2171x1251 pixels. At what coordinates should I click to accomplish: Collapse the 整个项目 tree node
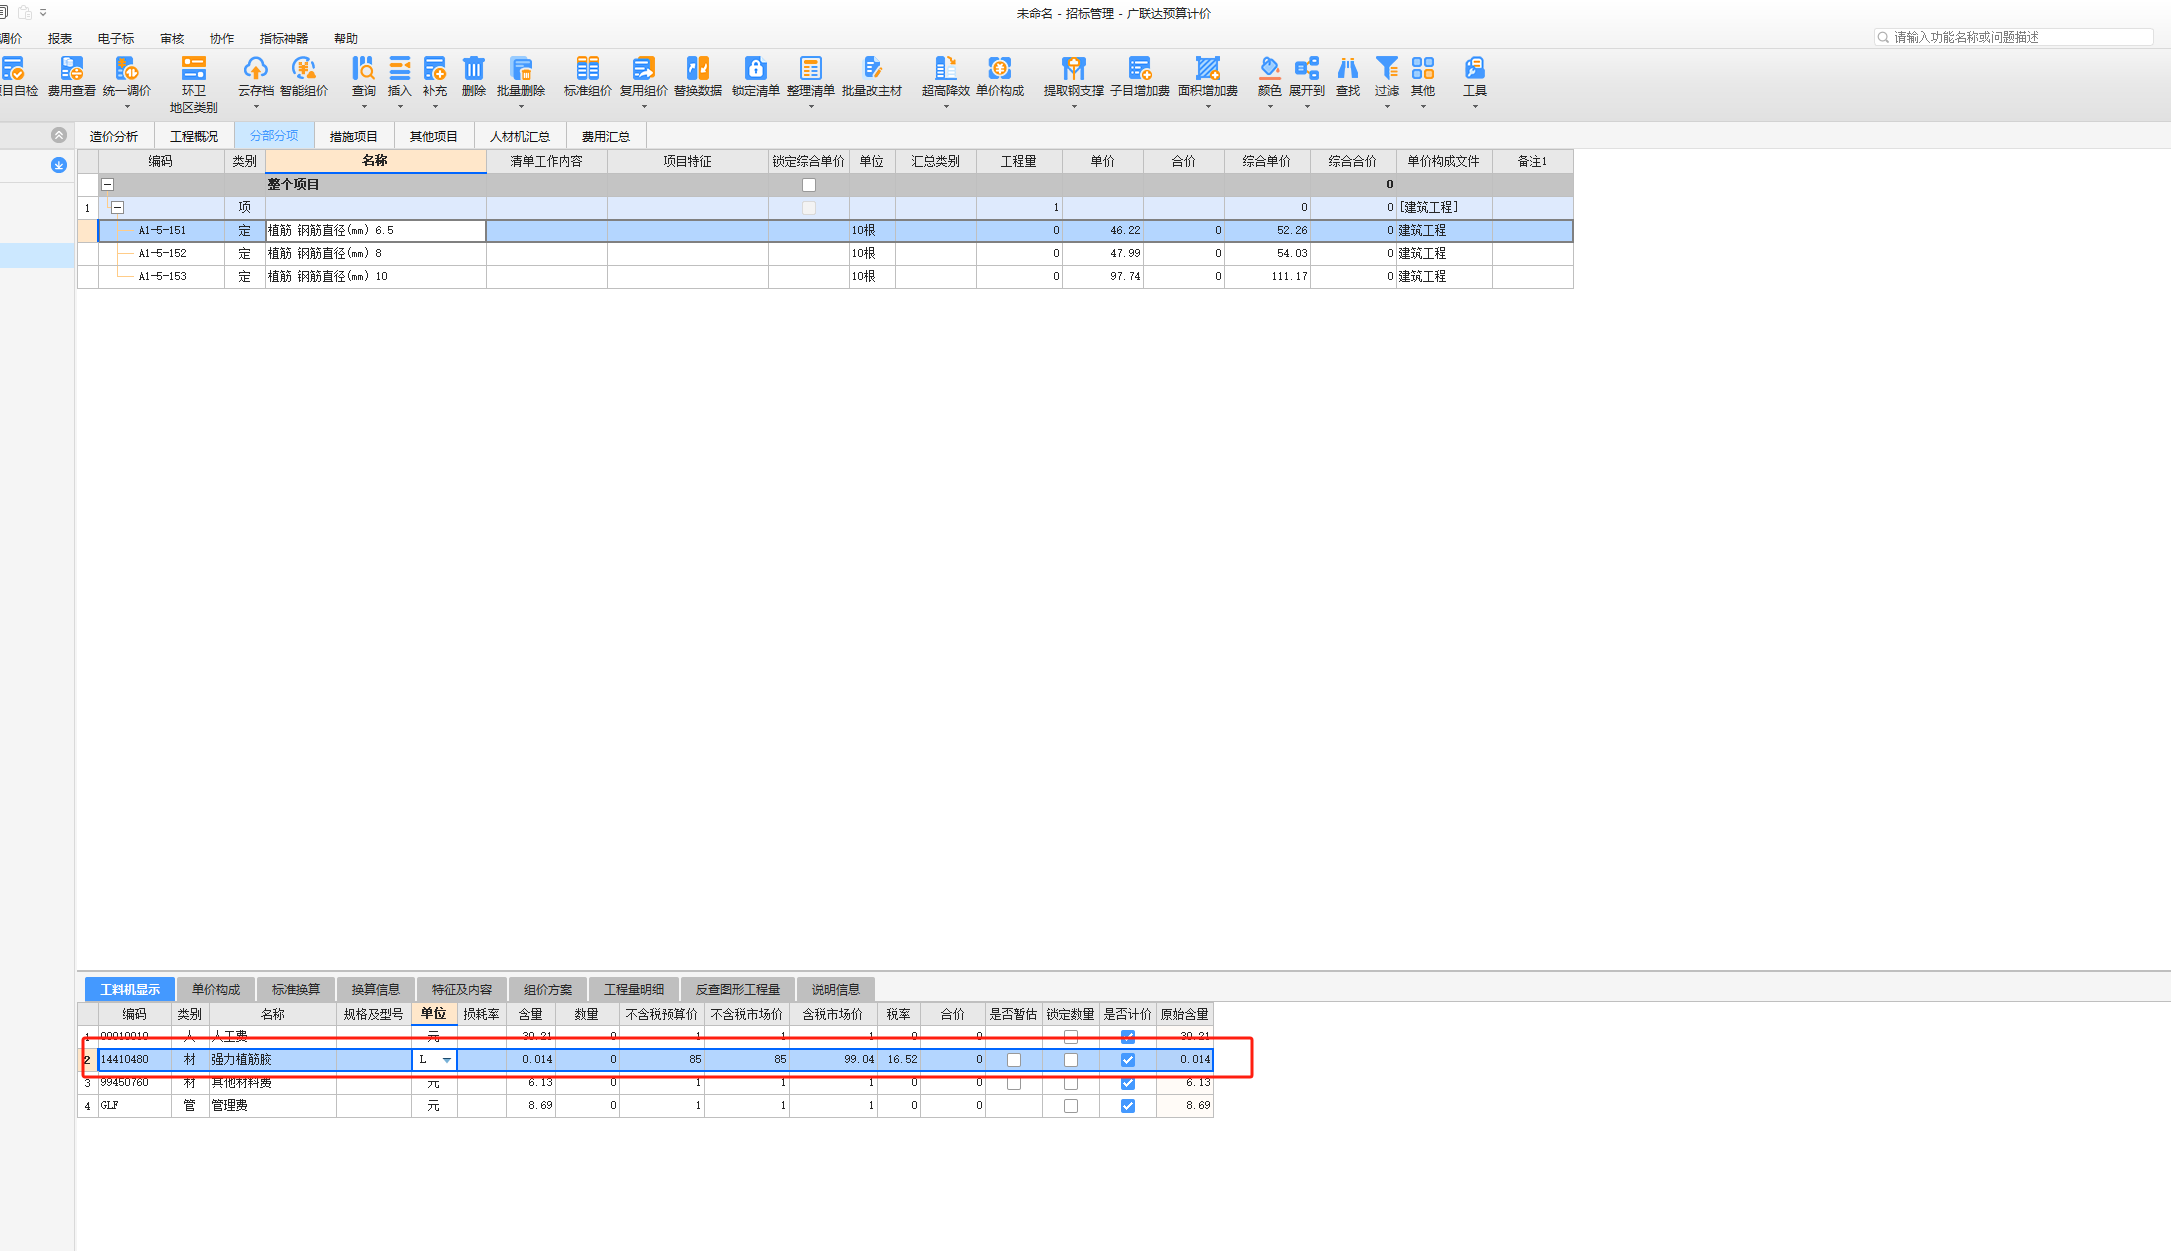pyautogui.click(x=108, y=185)
